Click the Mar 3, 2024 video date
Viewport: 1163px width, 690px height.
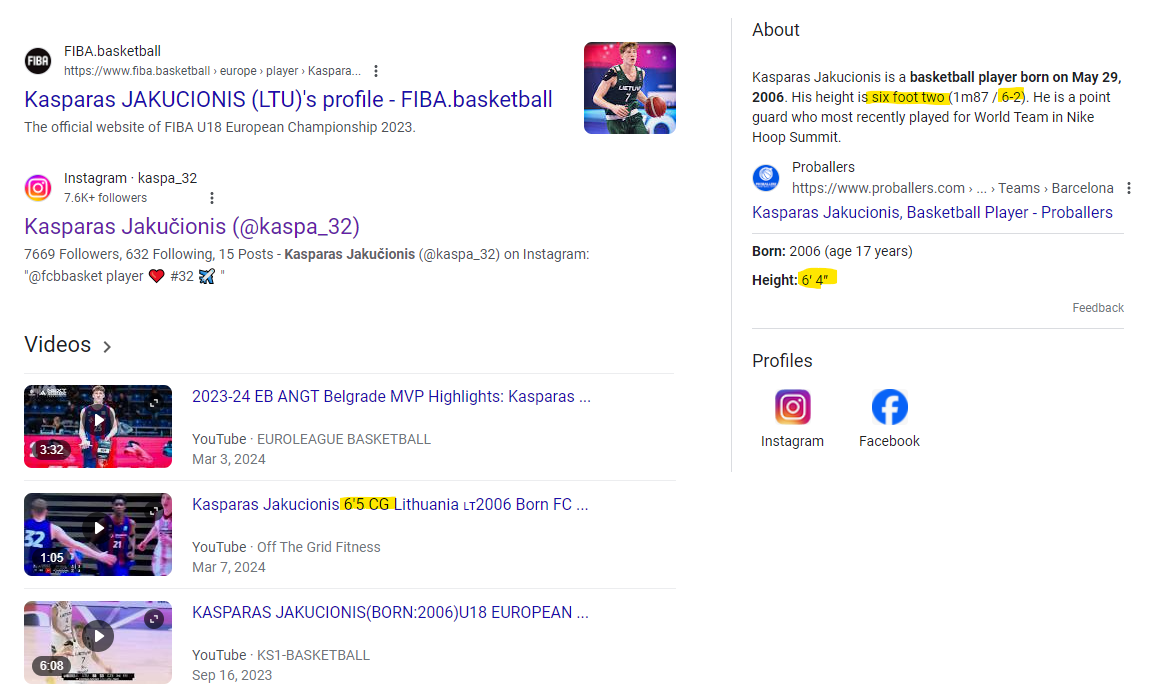click(x=229, y=459)
